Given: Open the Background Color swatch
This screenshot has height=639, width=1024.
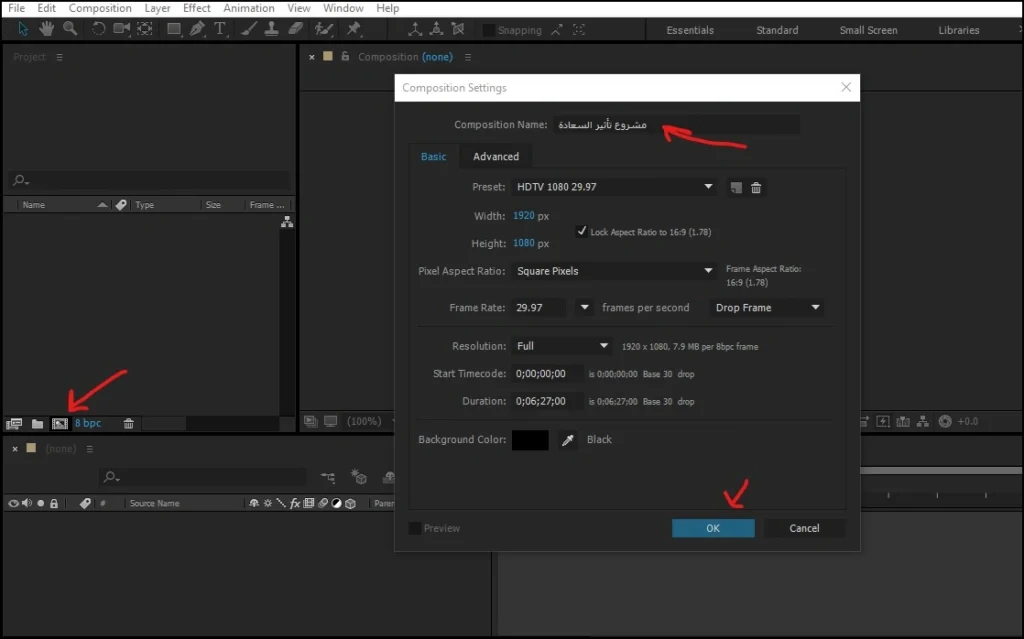Looking at the screenshot, I should click(530, 440).
